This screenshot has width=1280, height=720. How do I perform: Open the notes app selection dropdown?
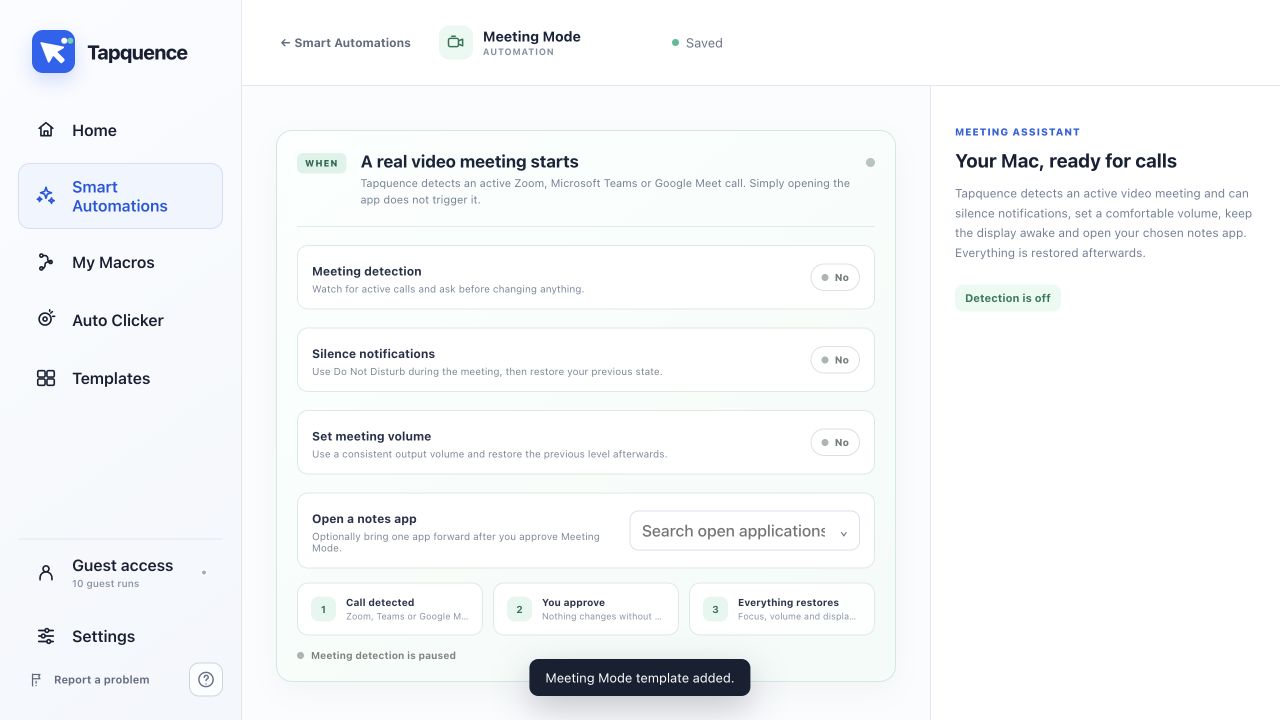744,531
